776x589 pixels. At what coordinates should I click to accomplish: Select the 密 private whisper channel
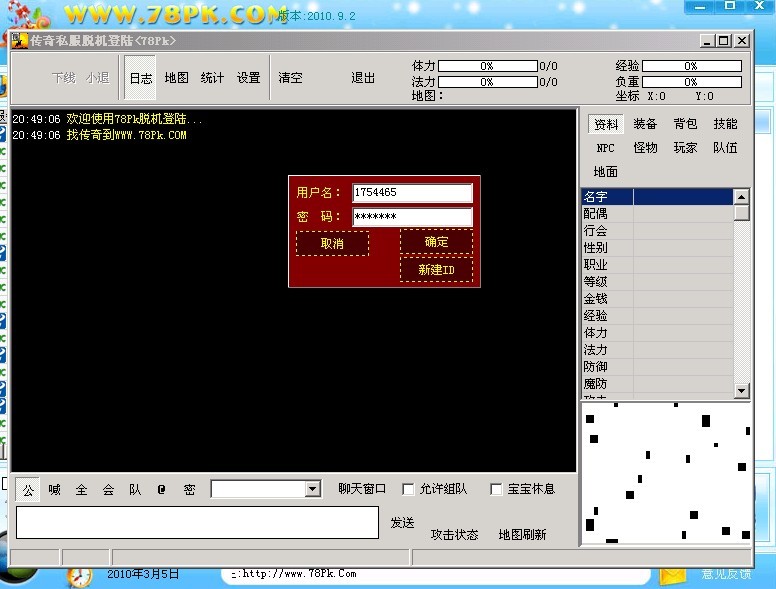pos(189,490)
